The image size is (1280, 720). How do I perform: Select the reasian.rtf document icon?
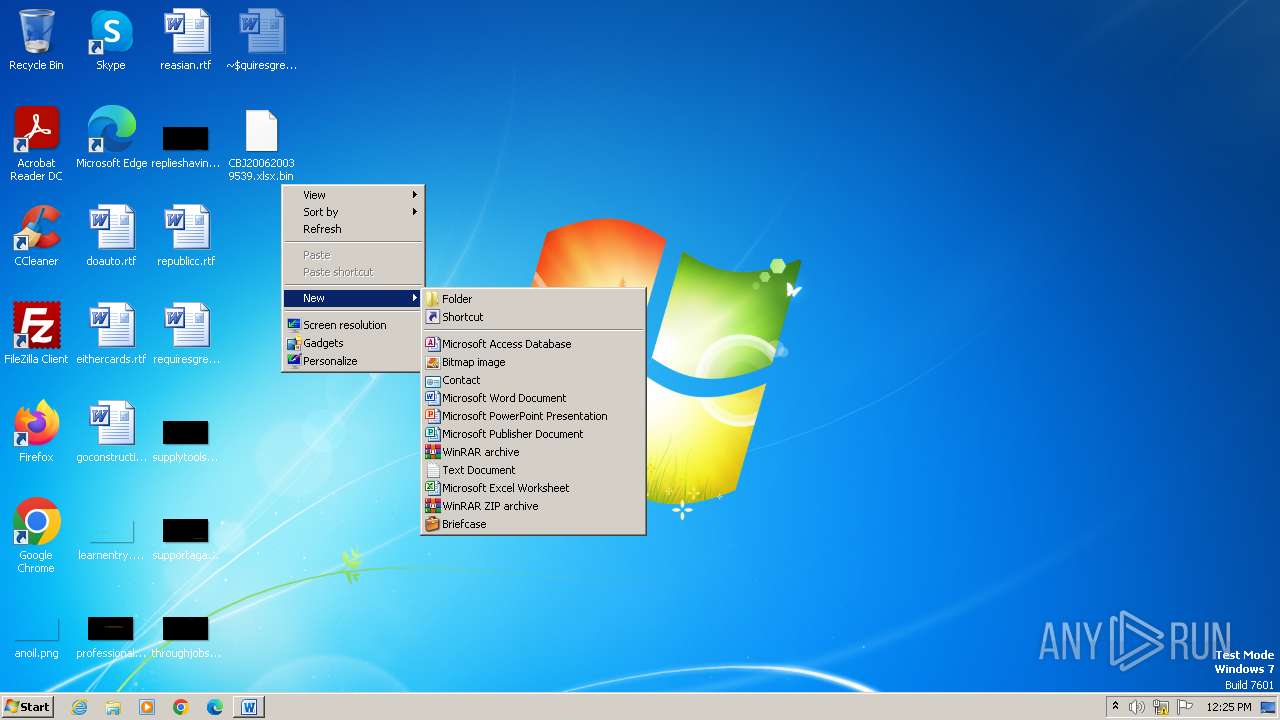tap(186, 40)
